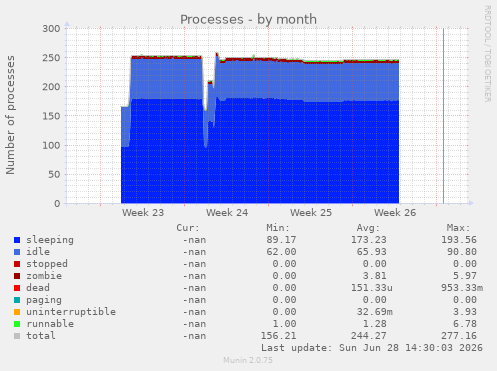Screen dimensions: 497x371
Task: Click sleeping maximum value 193.56
Action: [459, 240]
